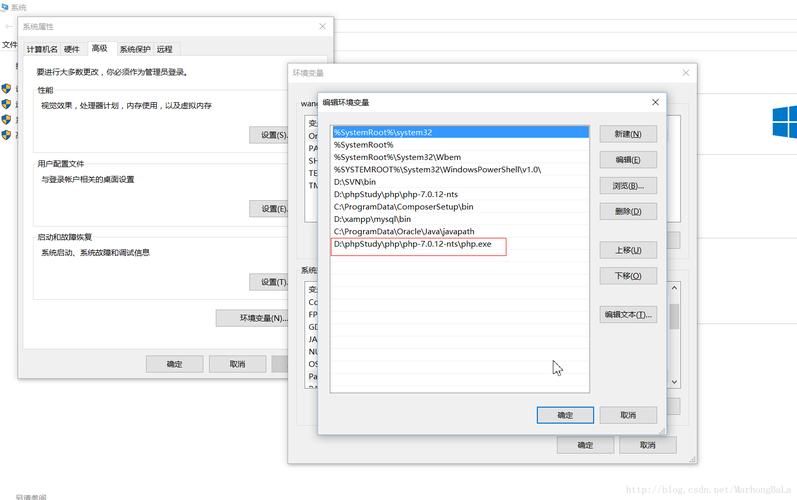Click Environment Variables 环境变量(N) button

pyautogui.click(x=252, y=318)
